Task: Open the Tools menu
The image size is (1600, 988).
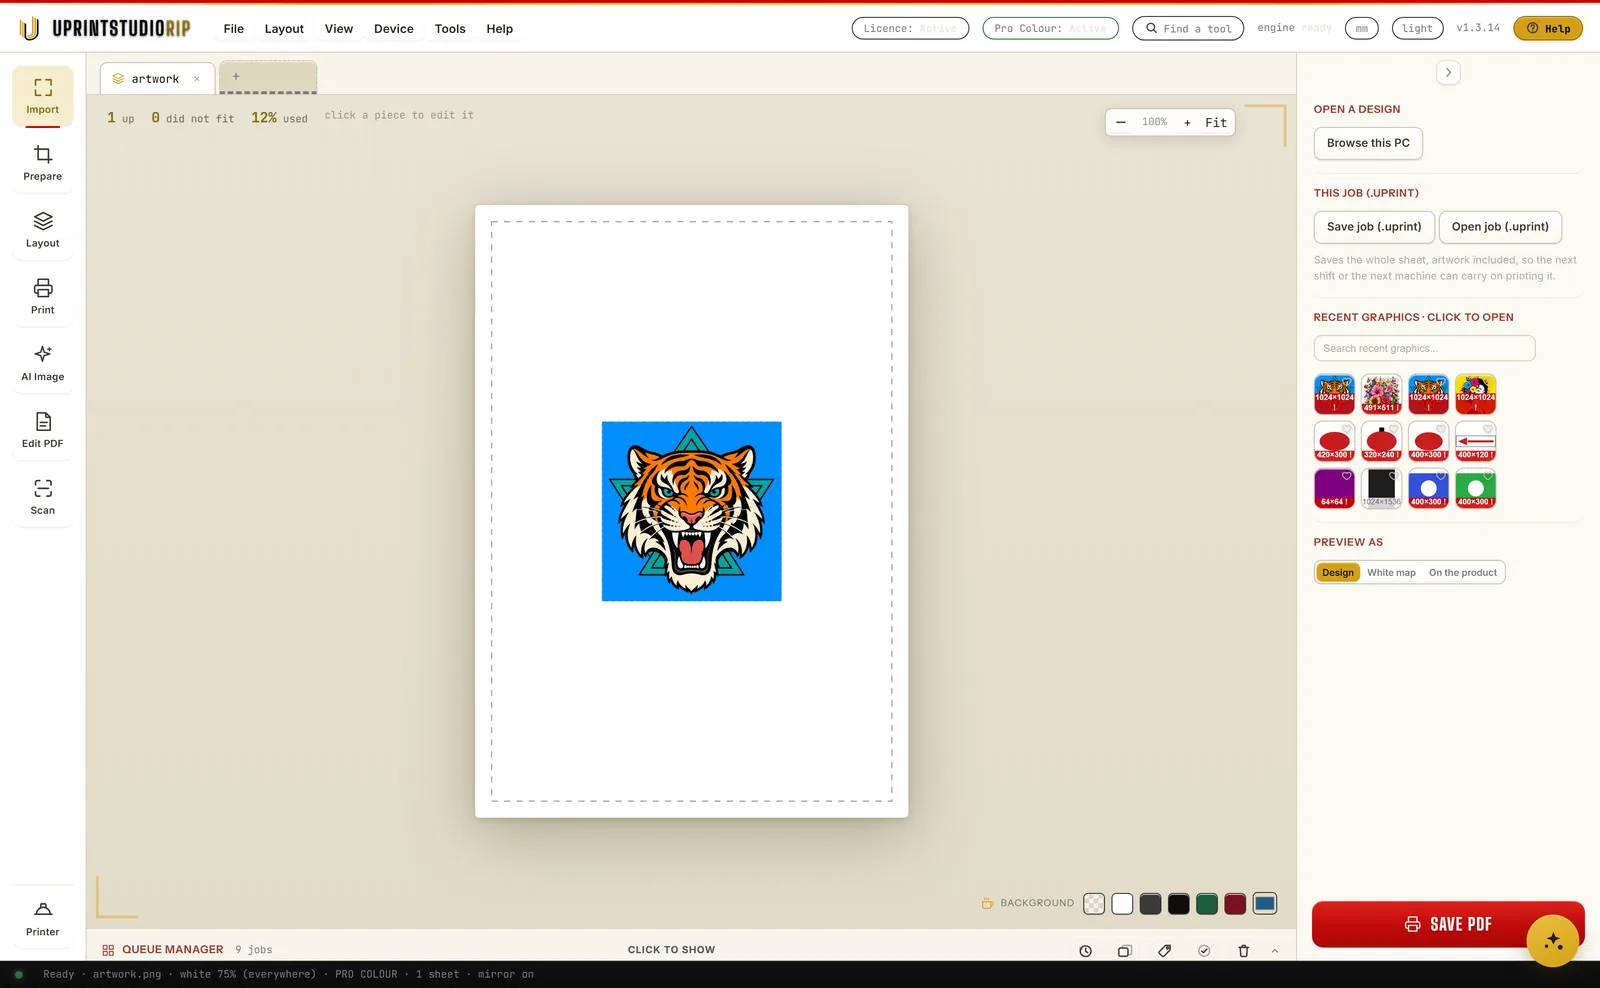Action: [450, 29]
